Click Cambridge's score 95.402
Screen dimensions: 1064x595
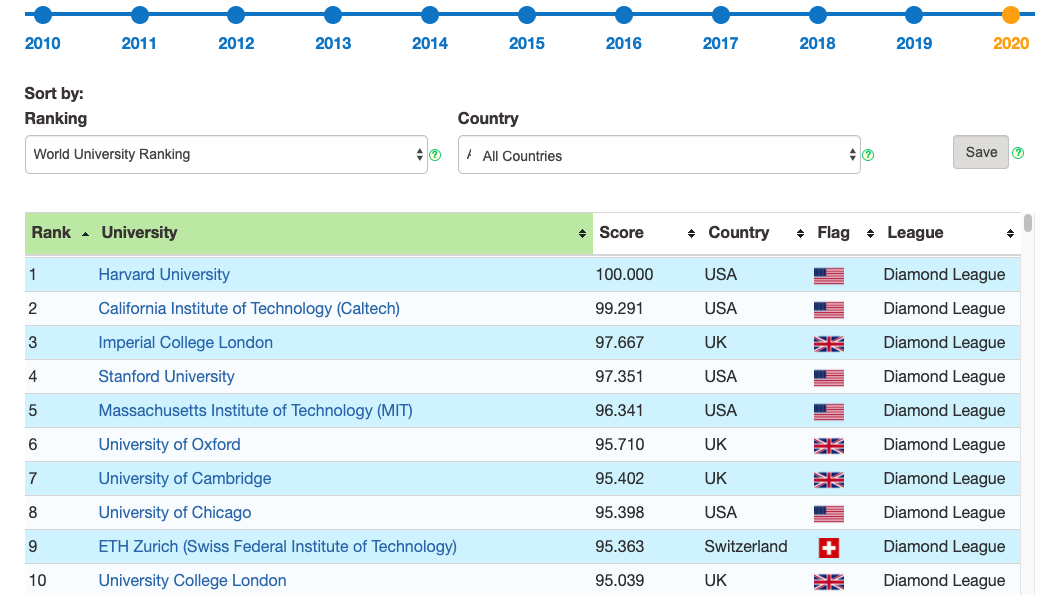click(620, 478)
